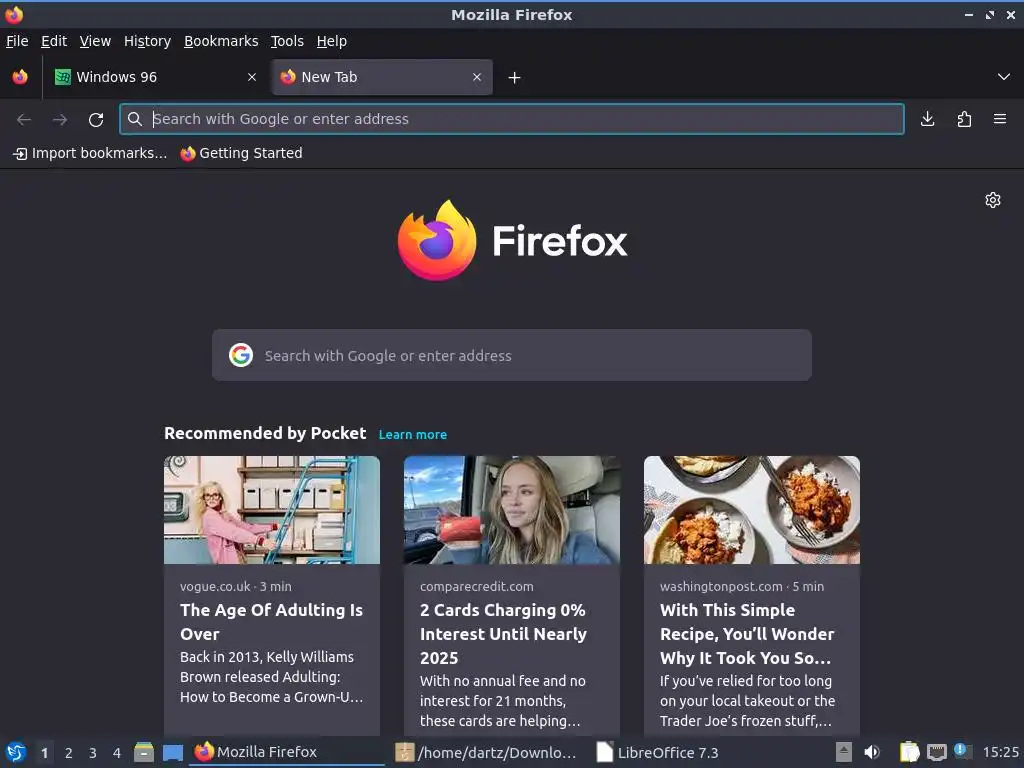Expand the list all tabs chevron
The image size is (1024, 768).
pyautogui.click(x=1004, y=77)
